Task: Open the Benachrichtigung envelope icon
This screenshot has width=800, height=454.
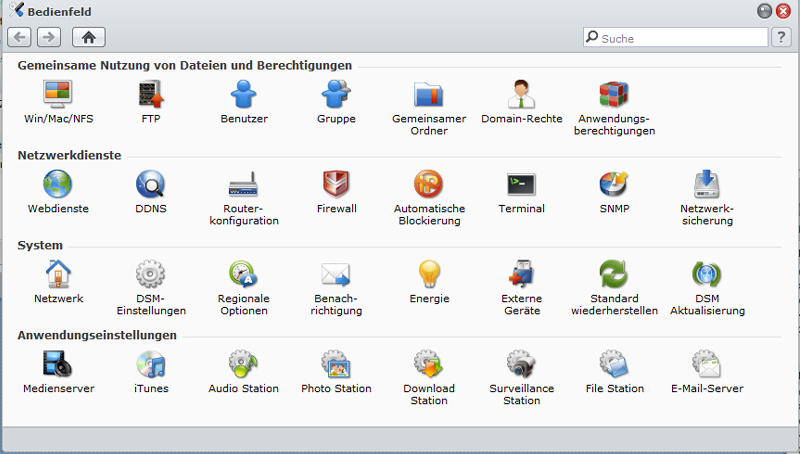Action: (336, 274)
